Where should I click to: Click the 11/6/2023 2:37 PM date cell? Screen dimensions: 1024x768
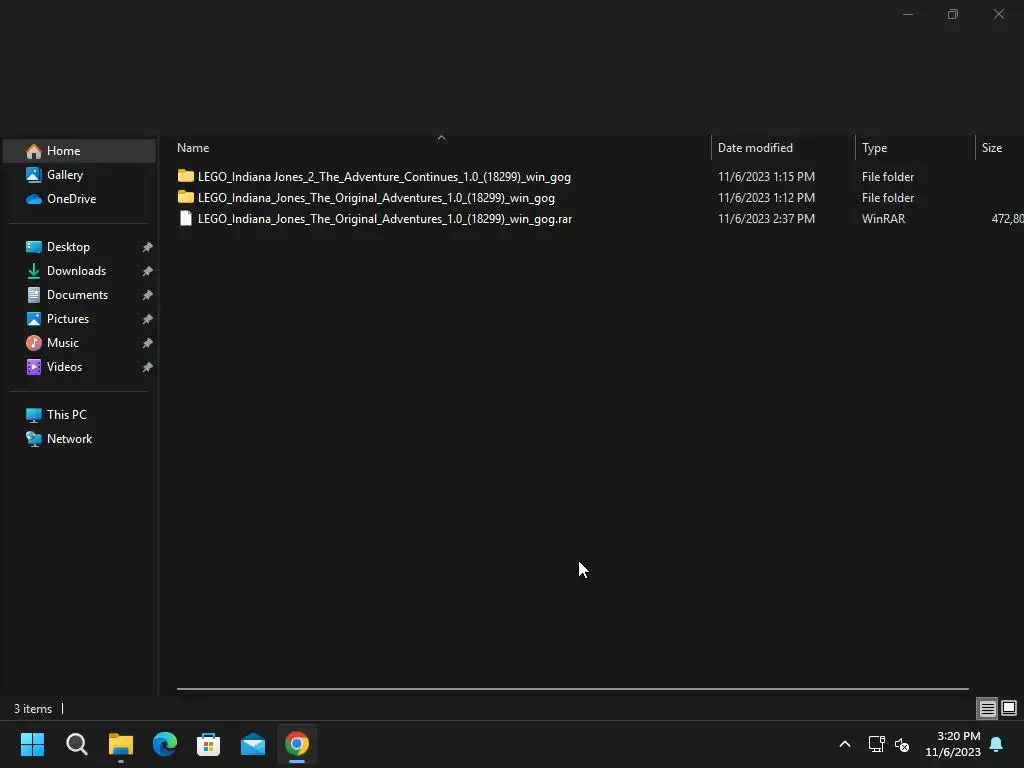pos(766,219)
